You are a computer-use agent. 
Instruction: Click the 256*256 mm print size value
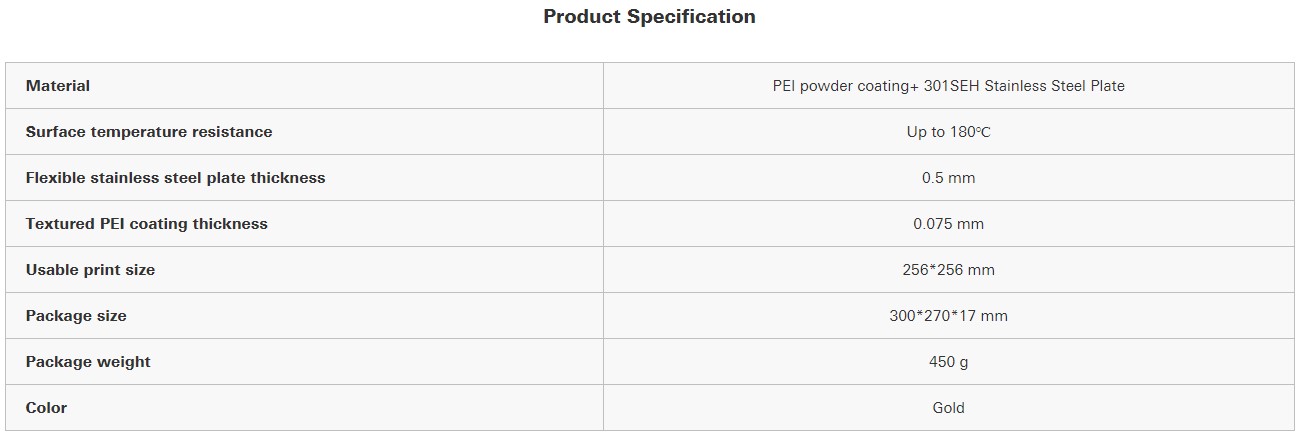click(948, 270)
